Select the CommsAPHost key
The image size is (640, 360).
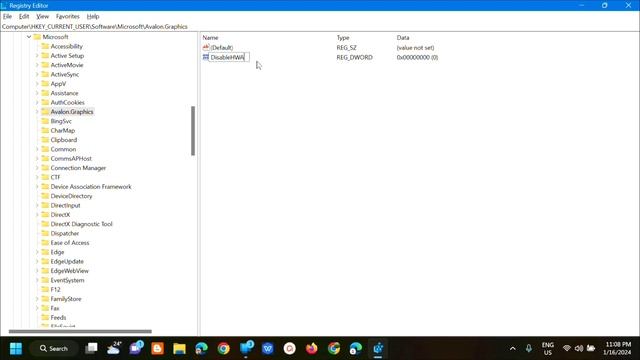[71, 158]
